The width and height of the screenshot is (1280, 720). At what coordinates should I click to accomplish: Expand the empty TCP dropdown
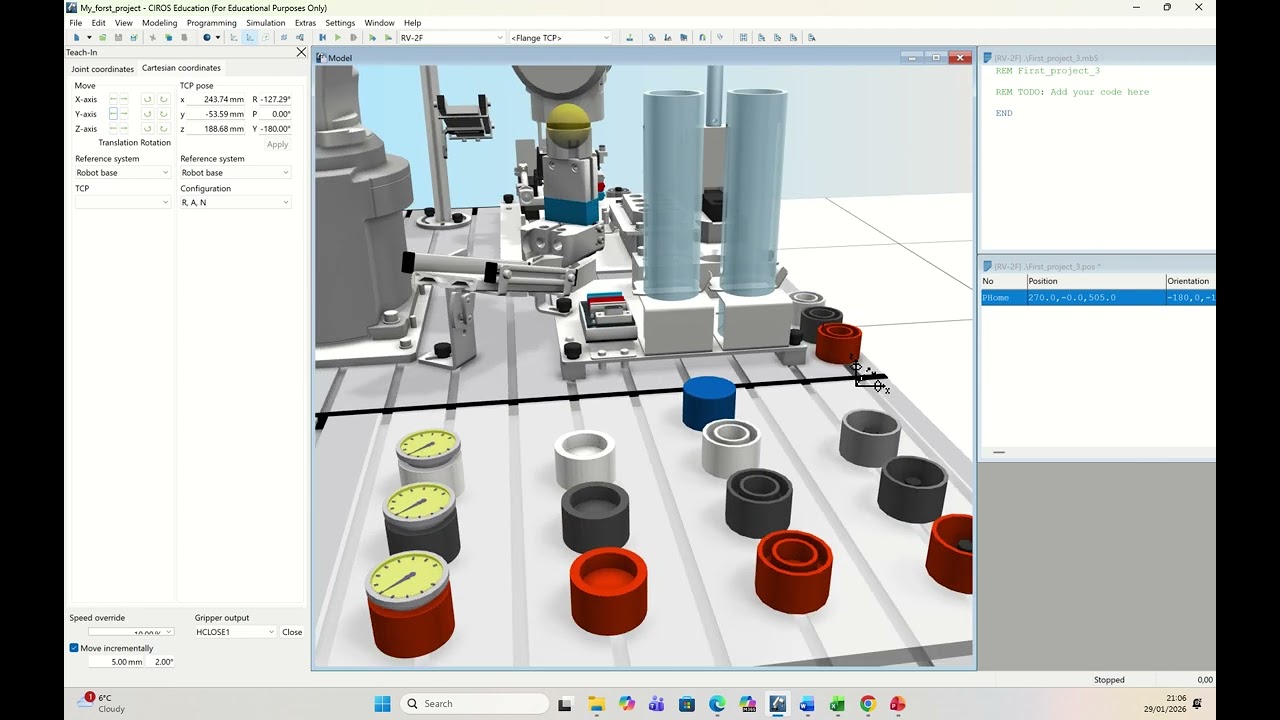point(122,203)
